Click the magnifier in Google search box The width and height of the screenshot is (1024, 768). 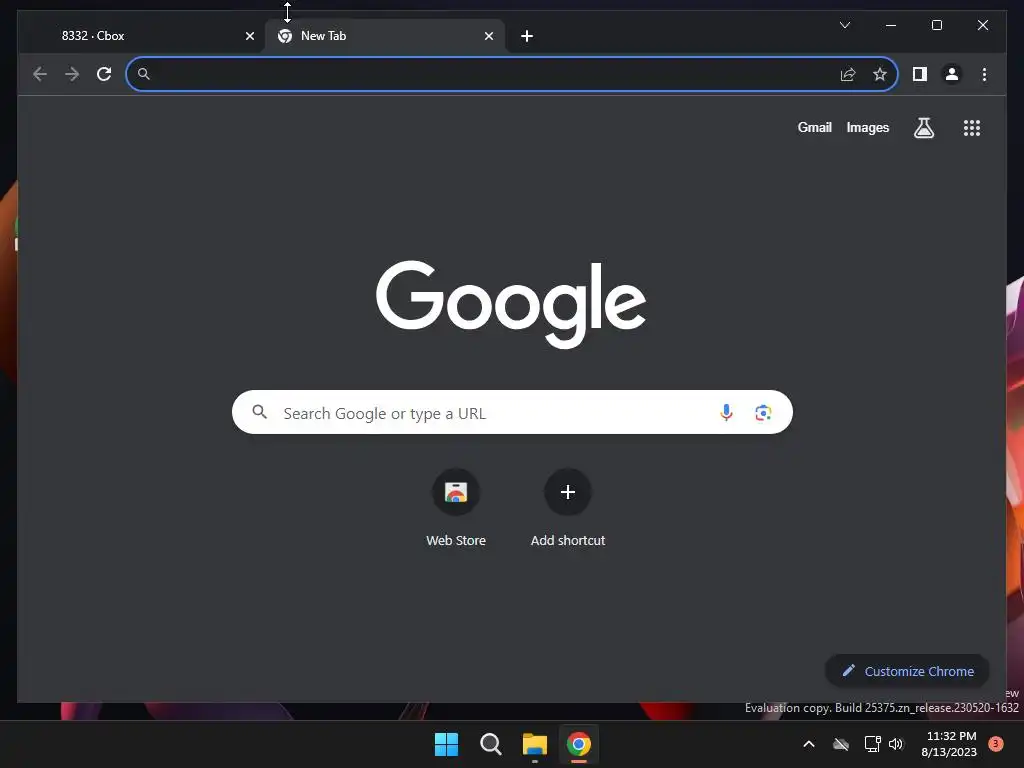coord(259,412)
